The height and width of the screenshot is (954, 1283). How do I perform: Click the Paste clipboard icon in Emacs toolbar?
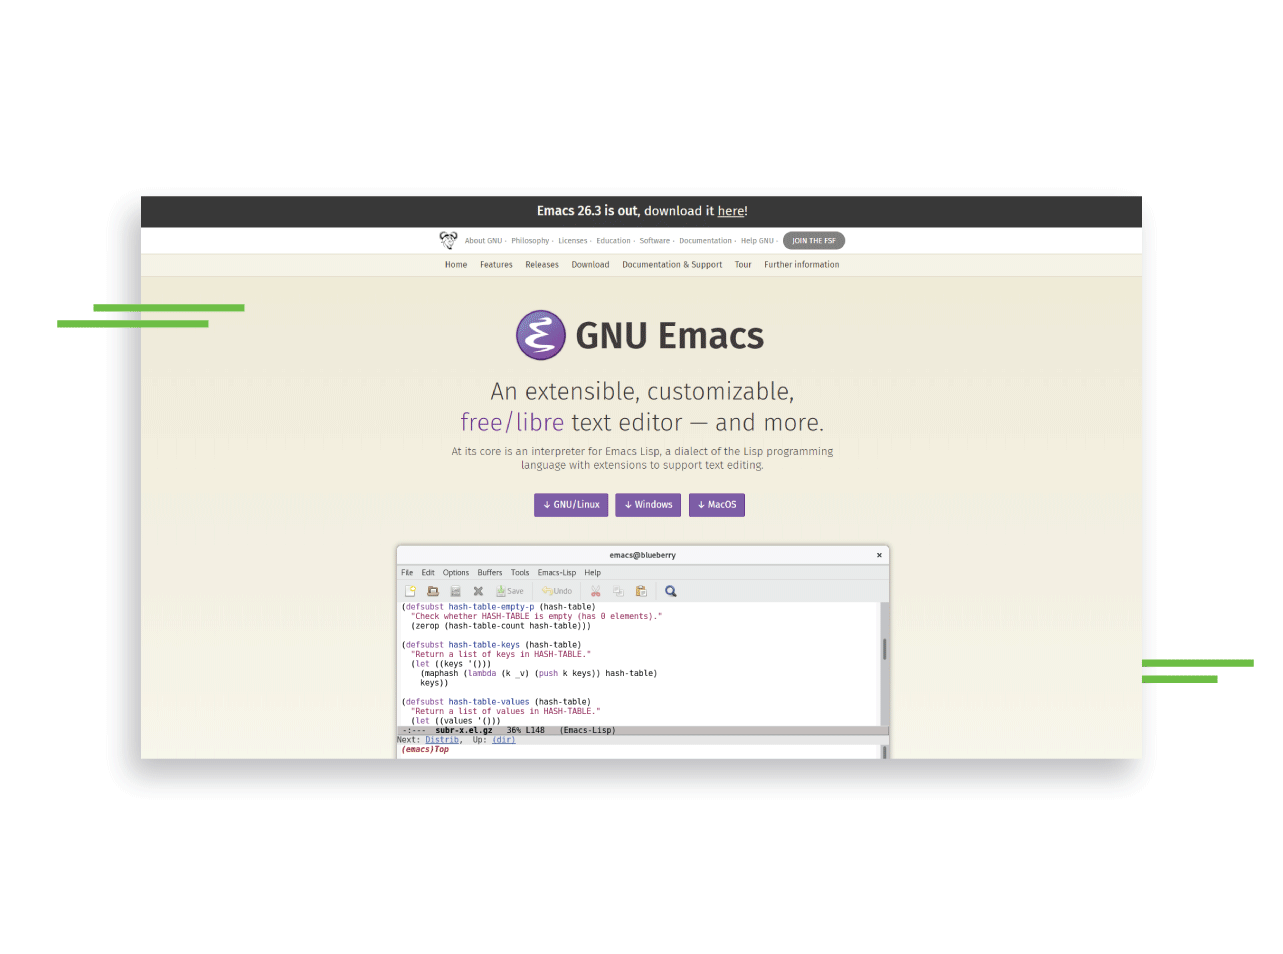coord(641,591)
